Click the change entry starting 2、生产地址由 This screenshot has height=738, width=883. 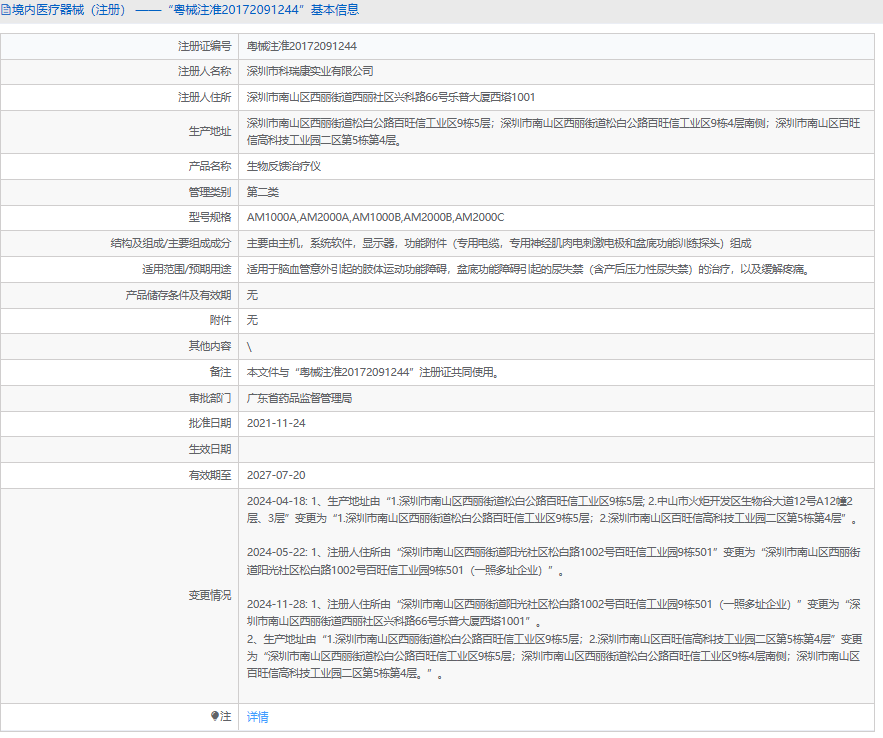point(554,656)
